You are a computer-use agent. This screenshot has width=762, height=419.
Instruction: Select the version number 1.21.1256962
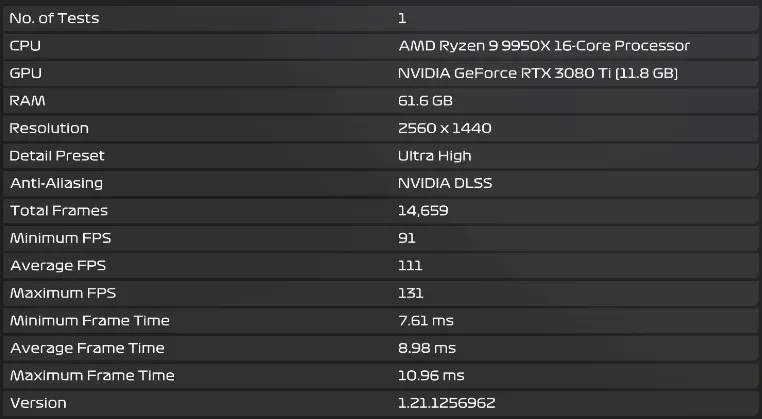pos(446,403)
